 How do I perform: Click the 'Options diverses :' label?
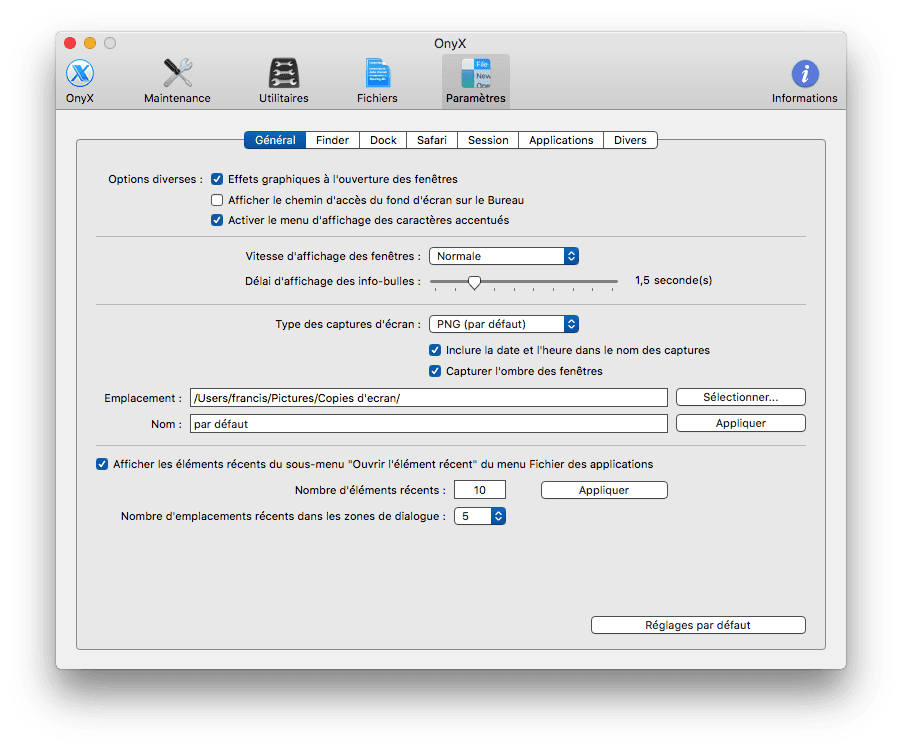155,179
